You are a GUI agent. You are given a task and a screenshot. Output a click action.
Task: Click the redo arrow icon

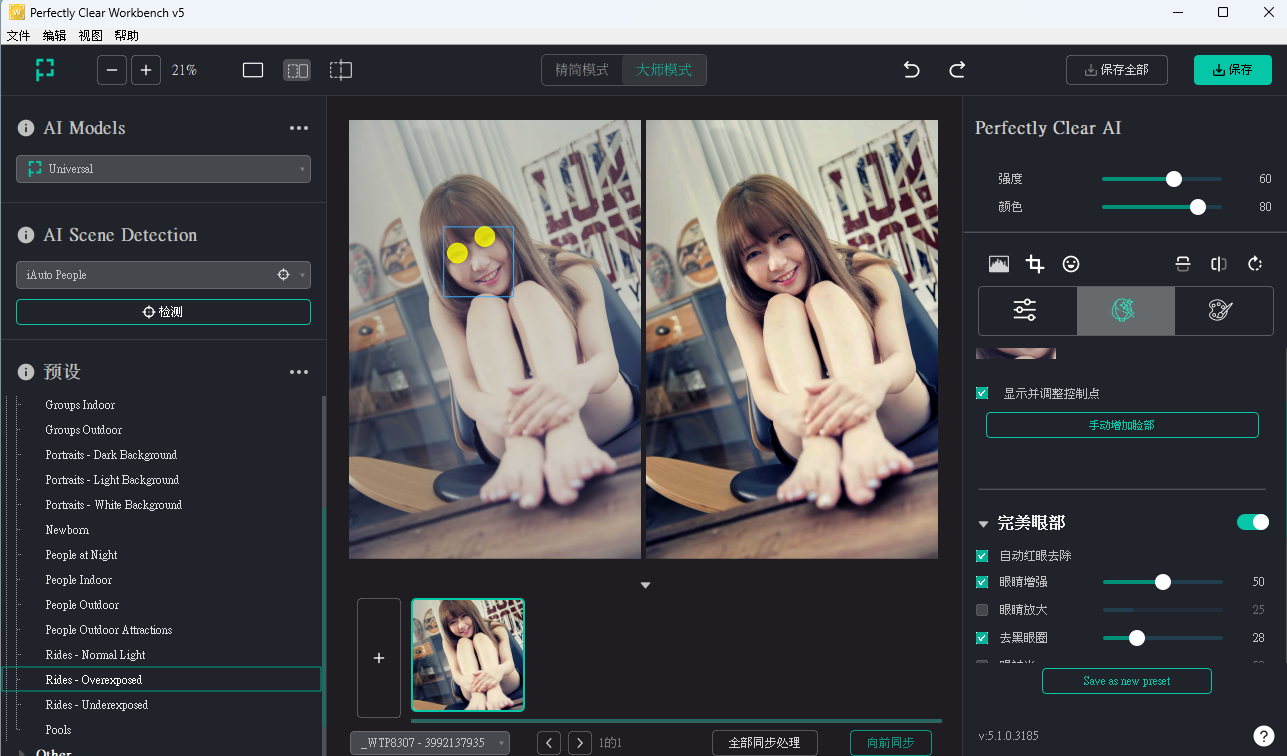point(957,70)
